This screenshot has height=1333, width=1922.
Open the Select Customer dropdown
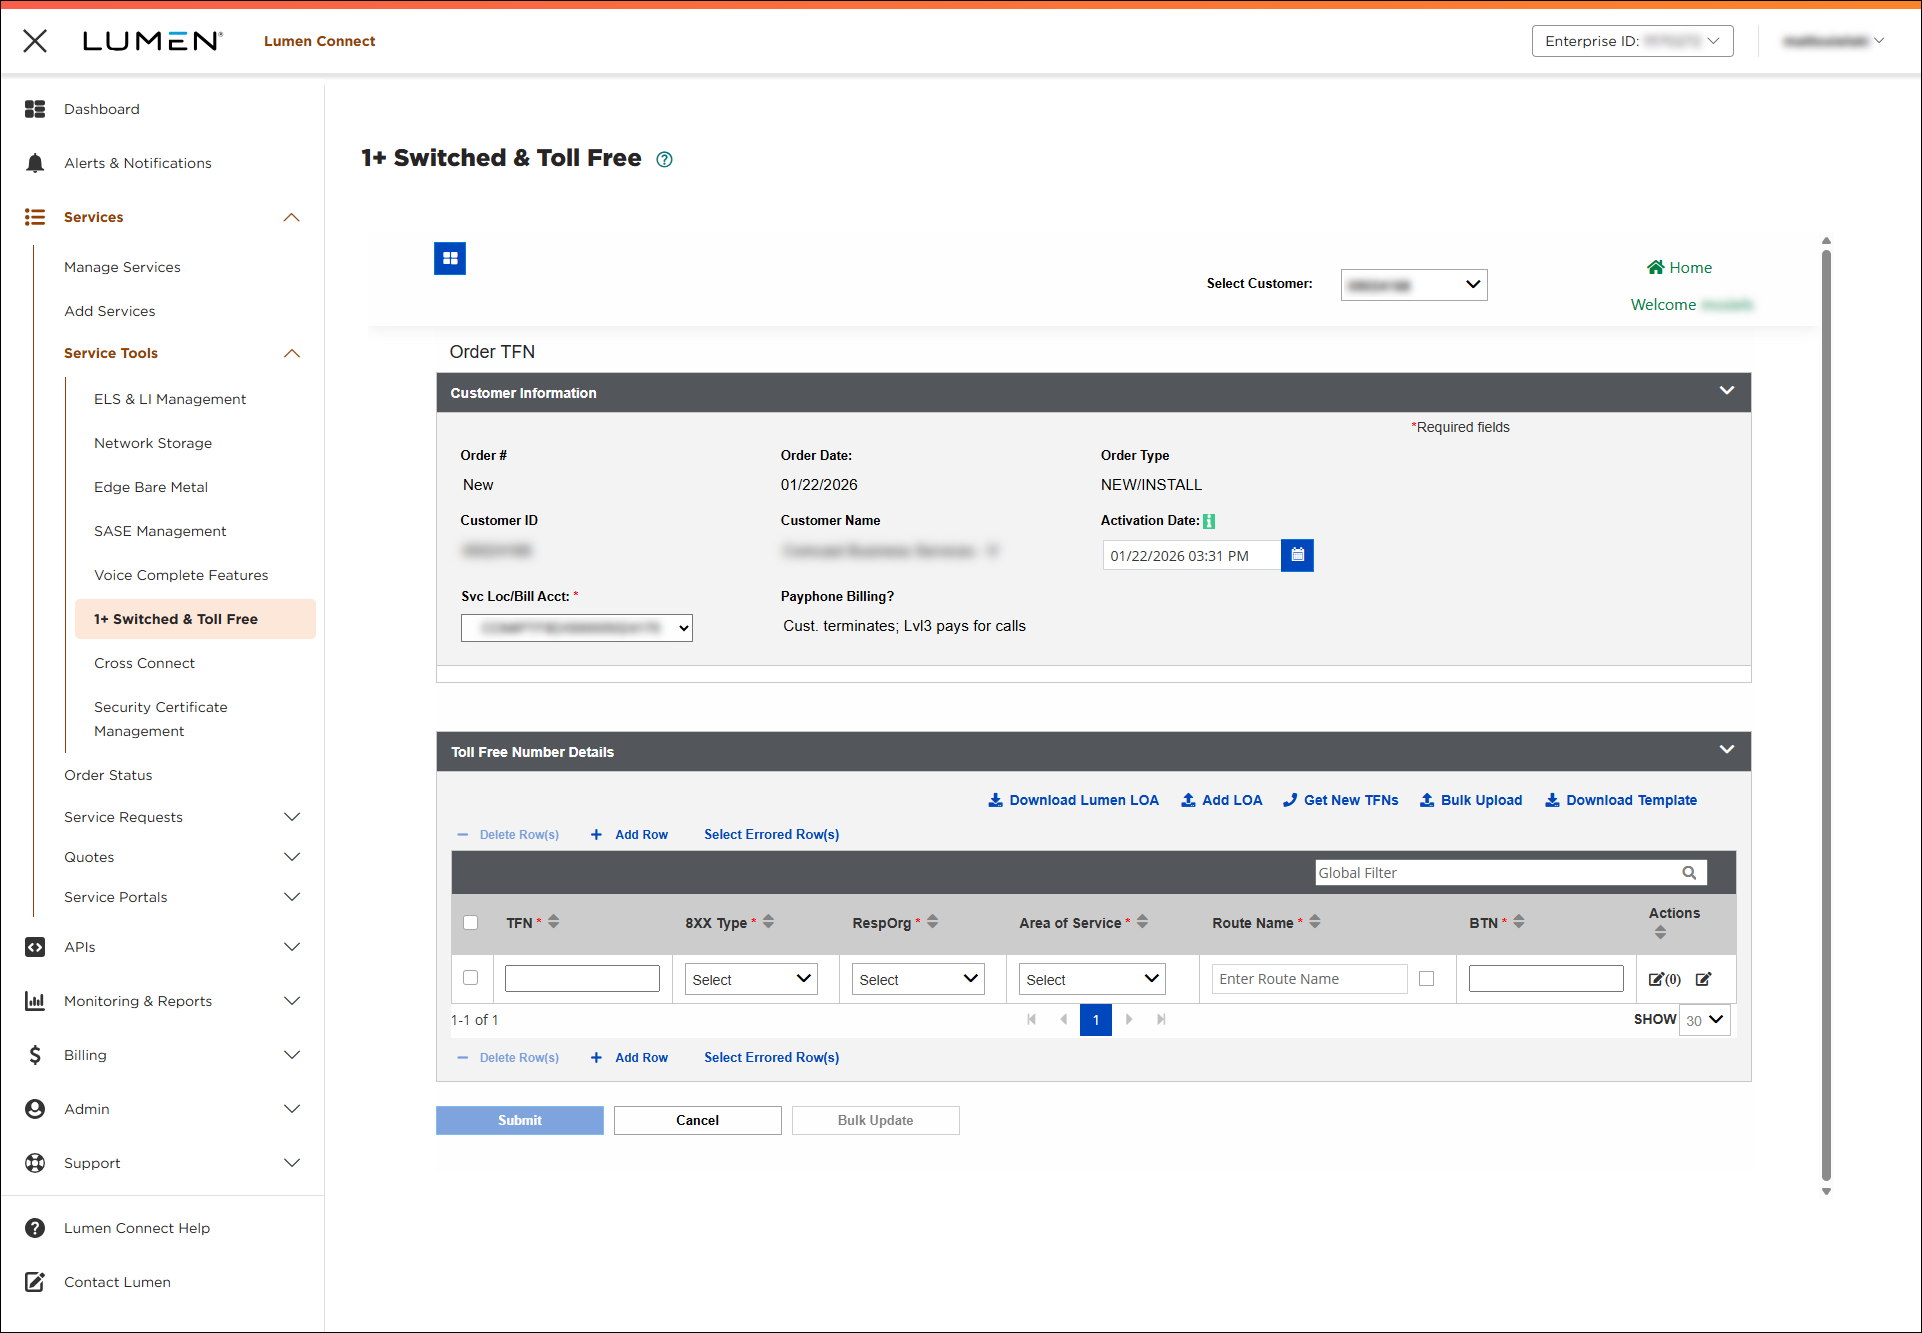1414,285
